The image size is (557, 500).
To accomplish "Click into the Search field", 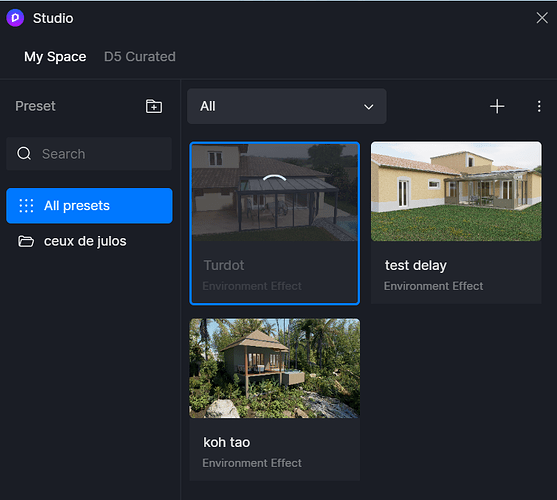I will pos(89,154).
